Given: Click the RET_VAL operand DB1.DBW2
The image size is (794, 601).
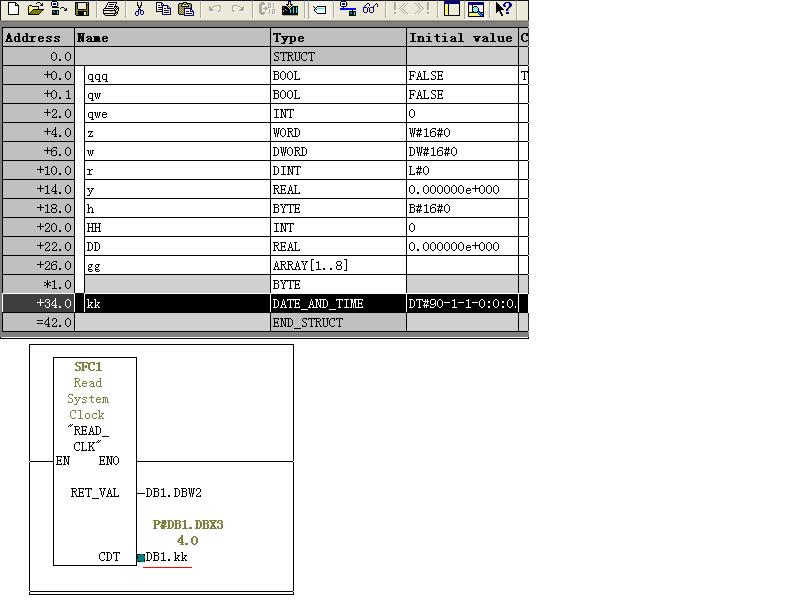Looking at the screenshot, I should 173,493.
